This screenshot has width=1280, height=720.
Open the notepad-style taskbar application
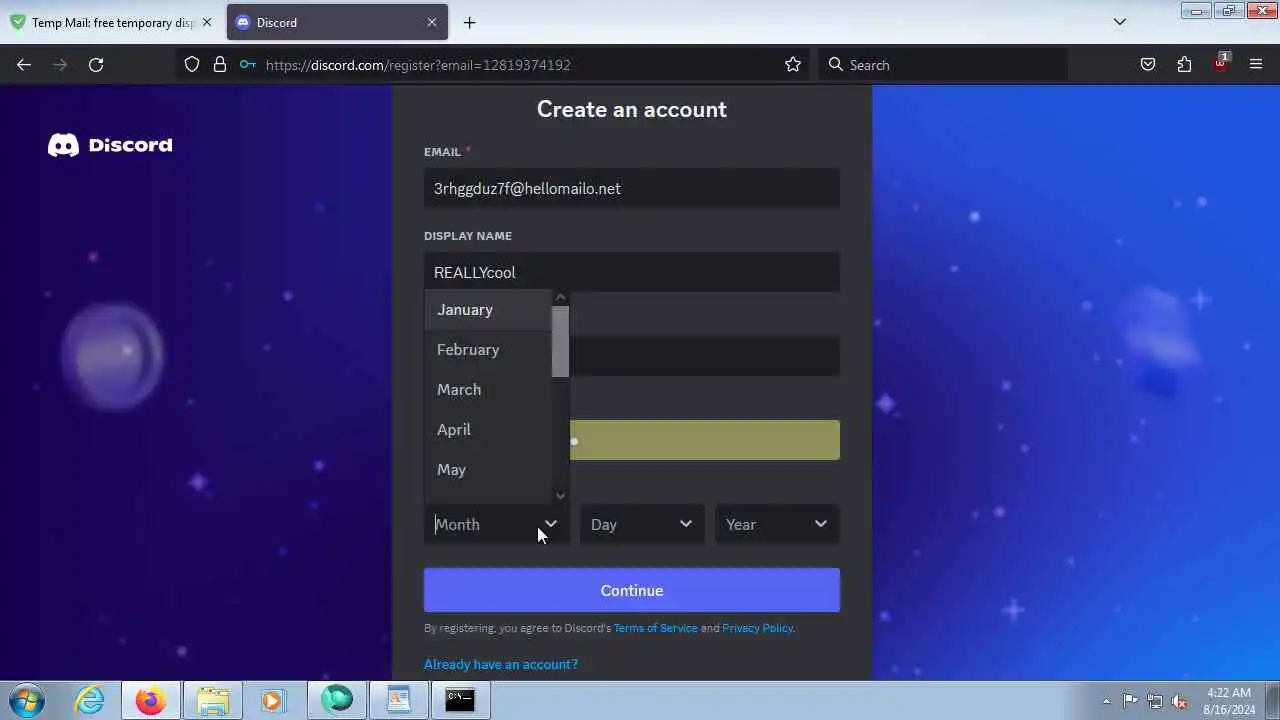coord(398,700)
